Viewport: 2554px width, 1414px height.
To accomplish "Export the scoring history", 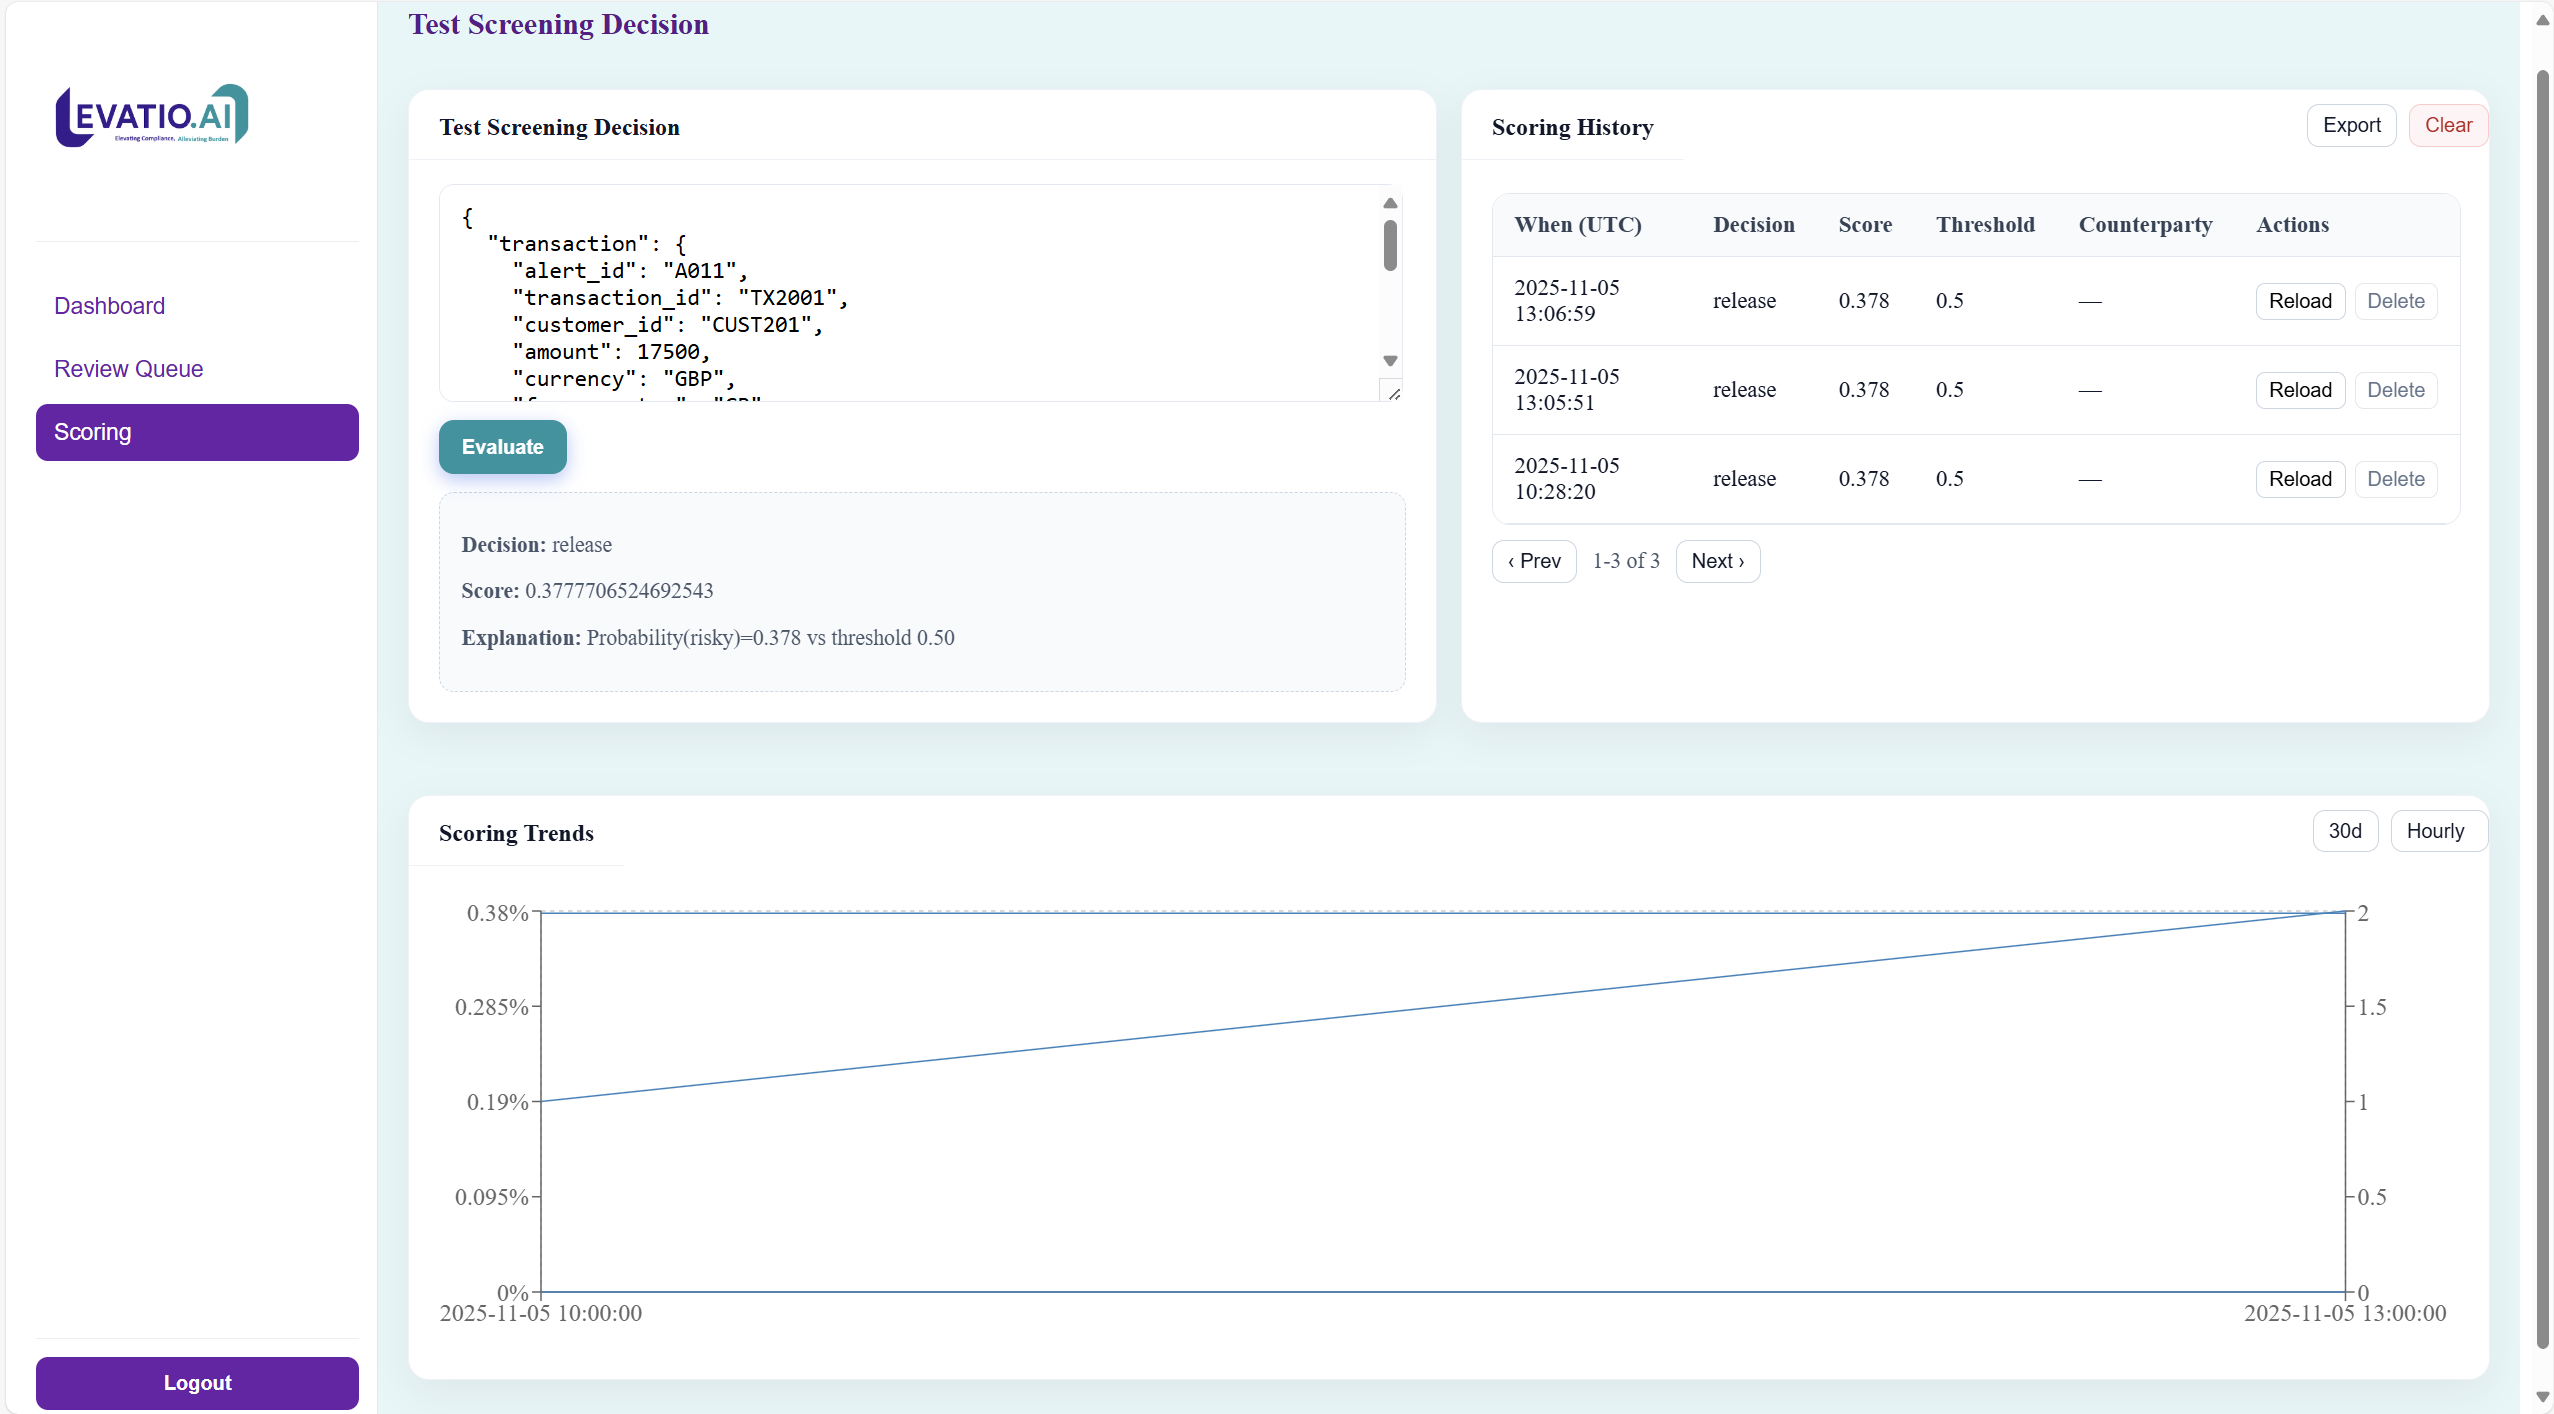I will [x=2350, y=124].
